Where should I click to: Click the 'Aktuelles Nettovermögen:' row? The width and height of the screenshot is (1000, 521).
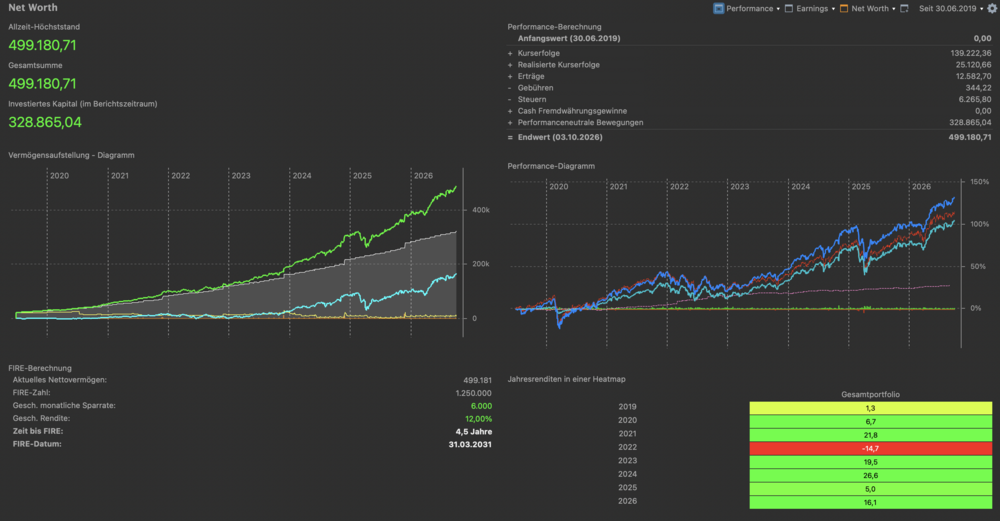(252, 380)
